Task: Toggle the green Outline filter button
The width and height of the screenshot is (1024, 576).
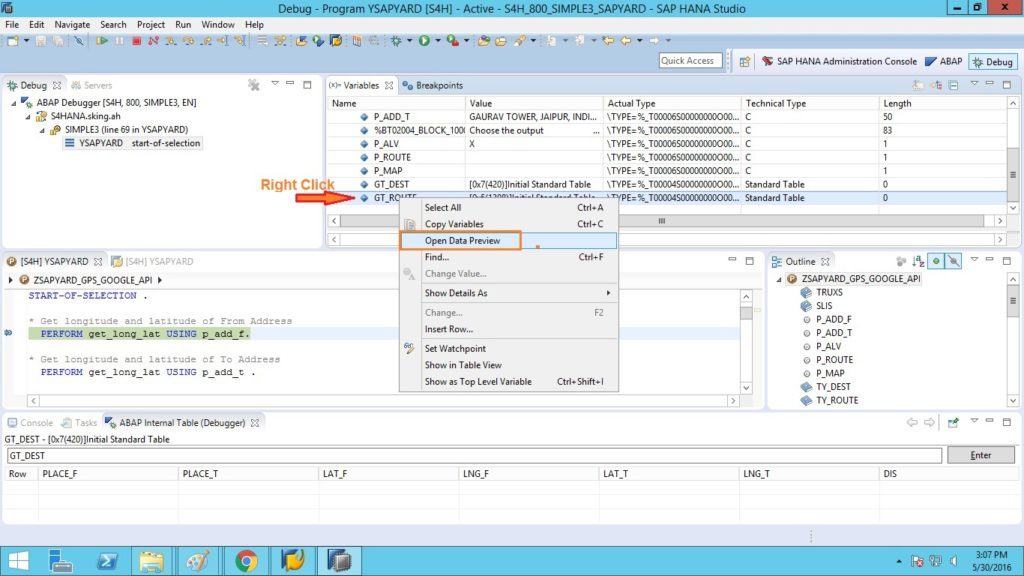Action: coord(936,261)
